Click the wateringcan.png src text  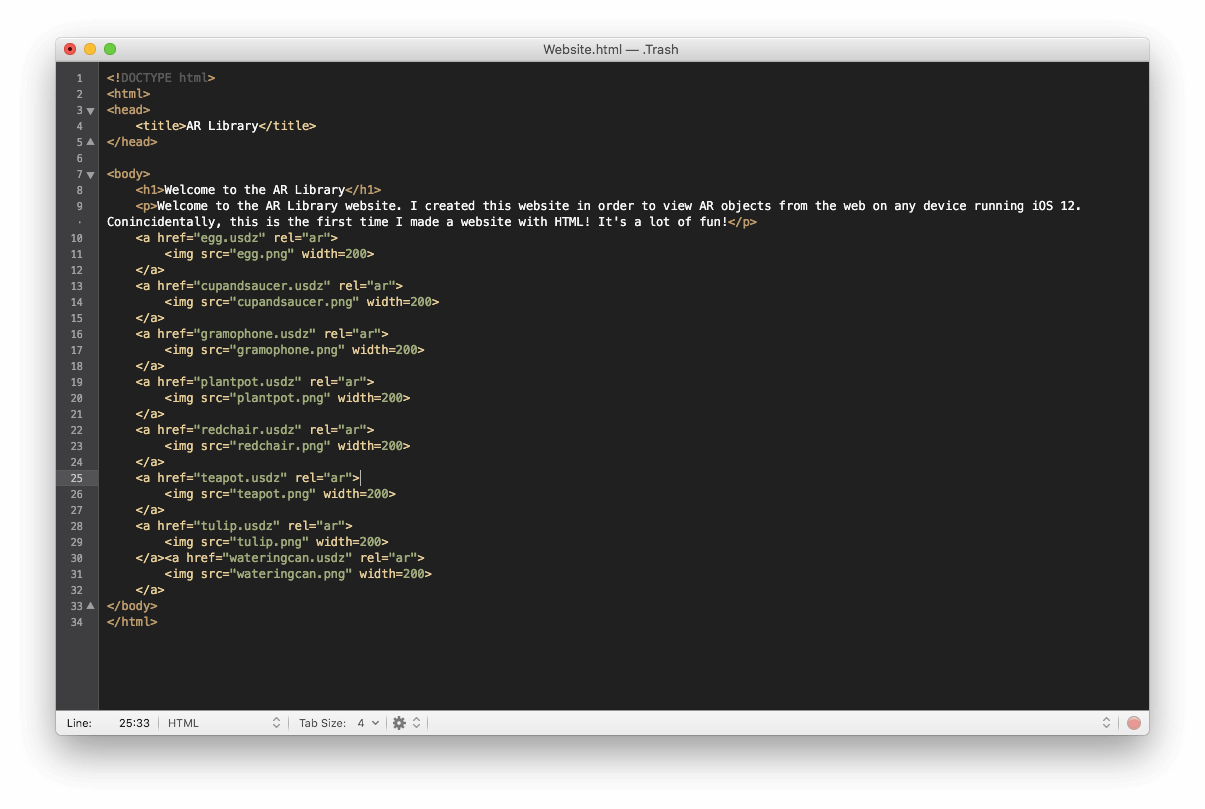(292, 574)
